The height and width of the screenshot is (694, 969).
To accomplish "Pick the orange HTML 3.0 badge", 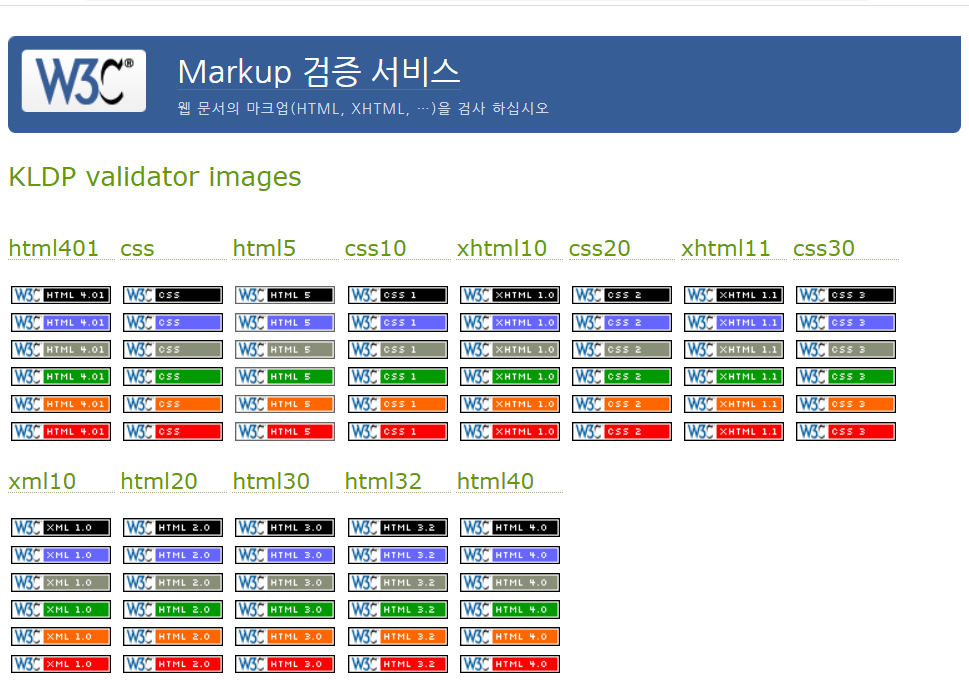I will click(285, 637).
